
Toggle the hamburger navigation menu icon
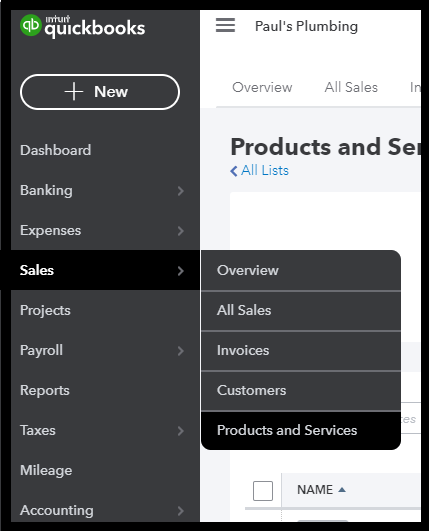[226, 25]
